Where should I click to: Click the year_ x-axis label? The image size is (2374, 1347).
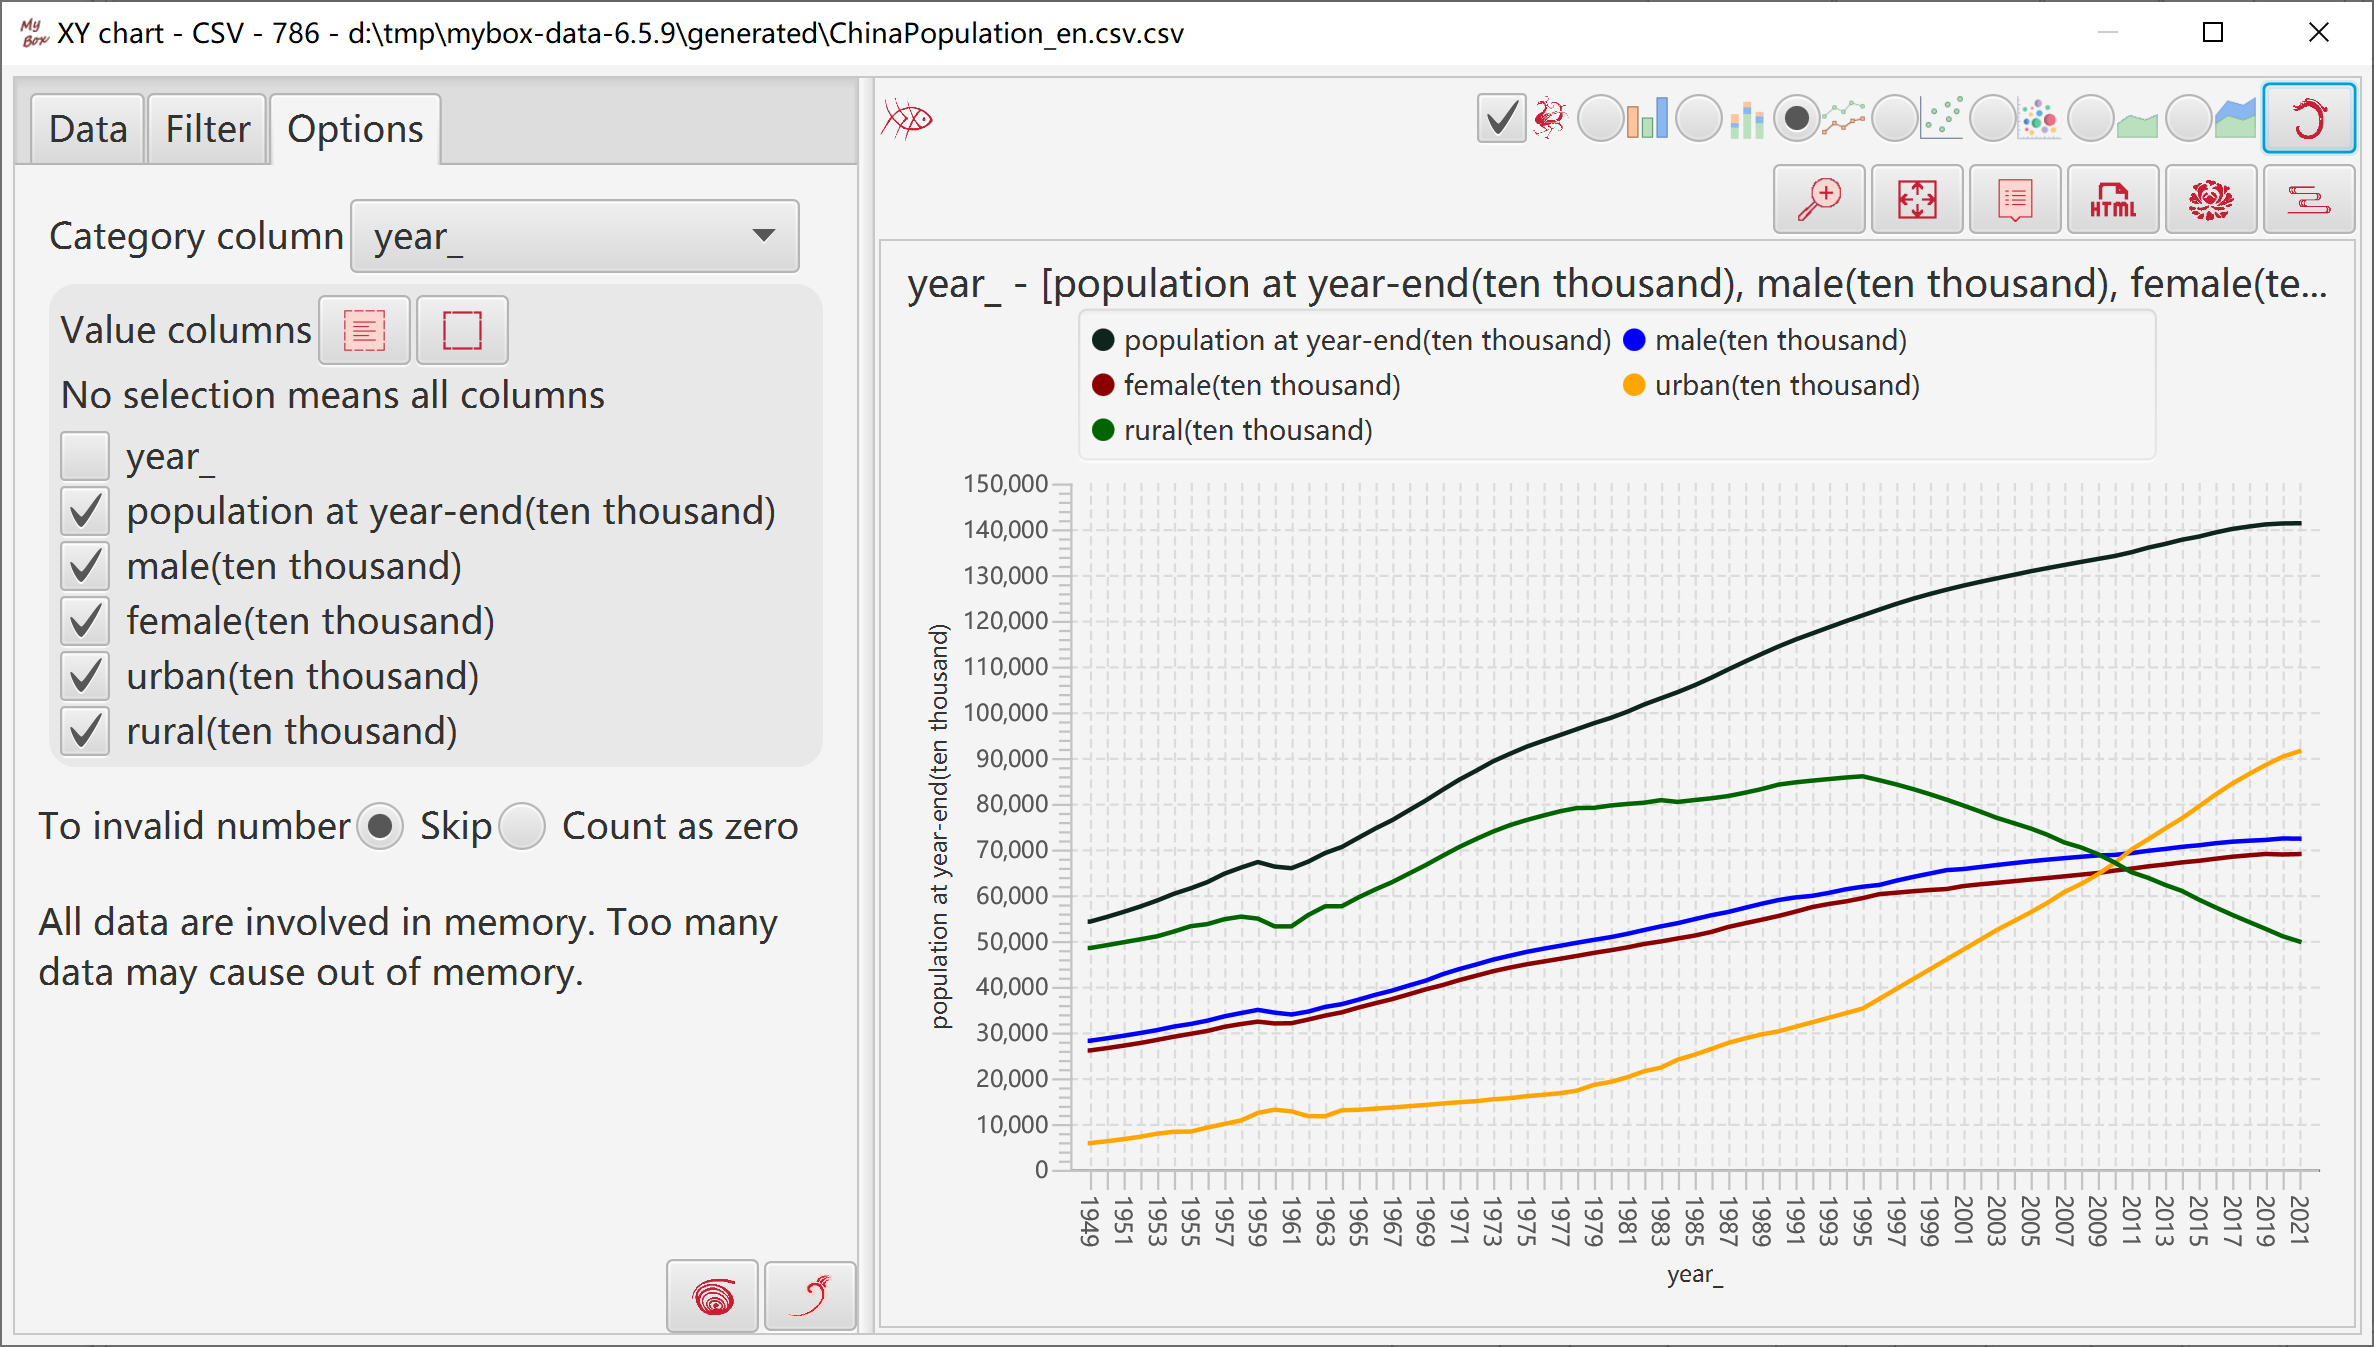click(x=1695, y=1275)
